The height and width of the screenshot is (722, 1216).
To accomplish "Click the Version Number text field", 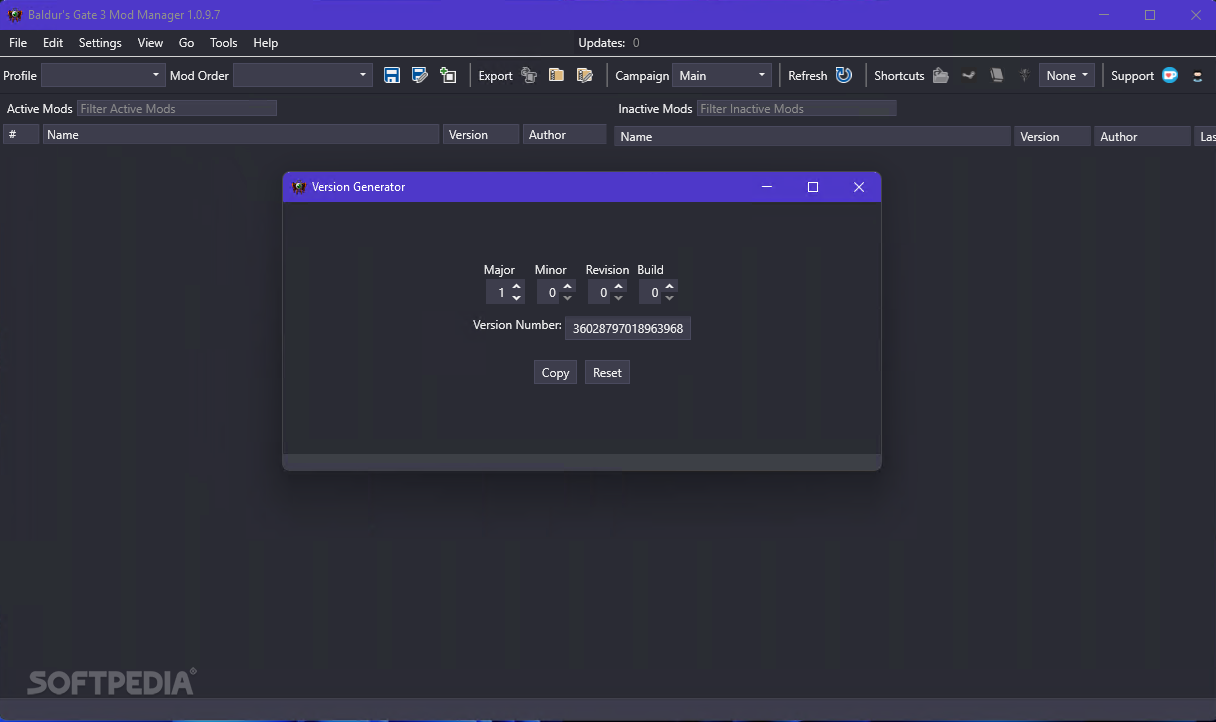I will pos(628,328).
